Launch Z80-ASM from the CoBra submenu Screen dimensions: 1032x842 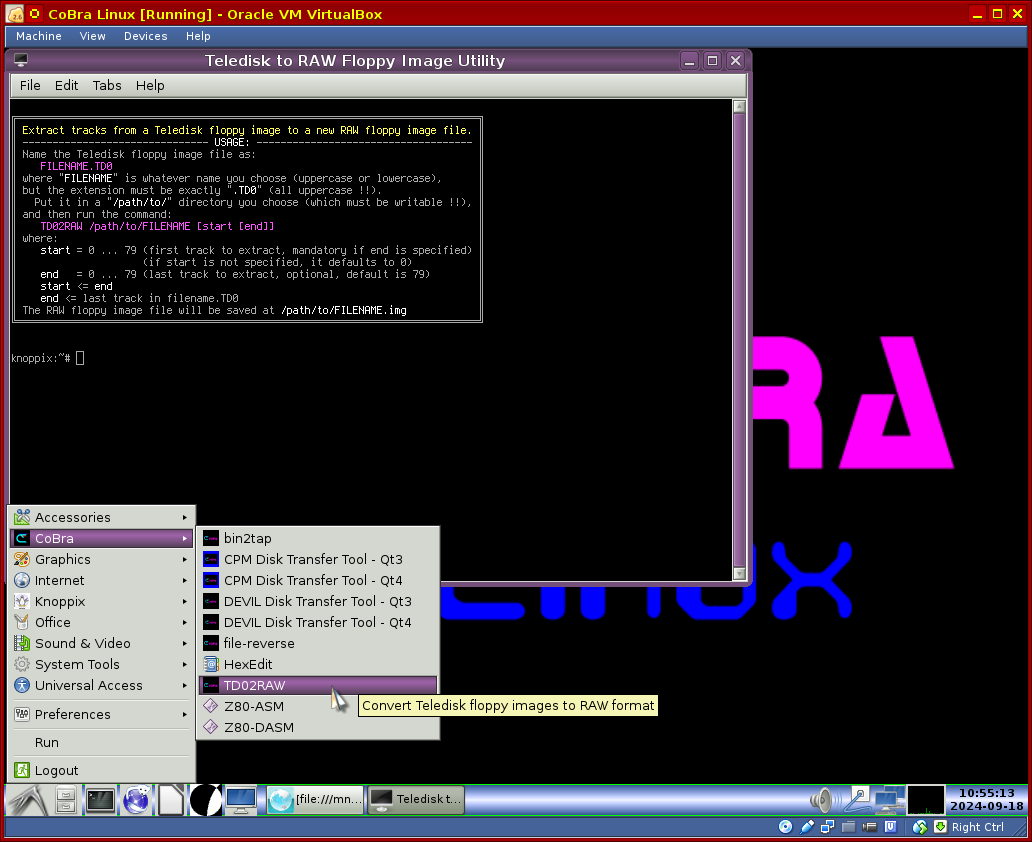pos(254,706)
